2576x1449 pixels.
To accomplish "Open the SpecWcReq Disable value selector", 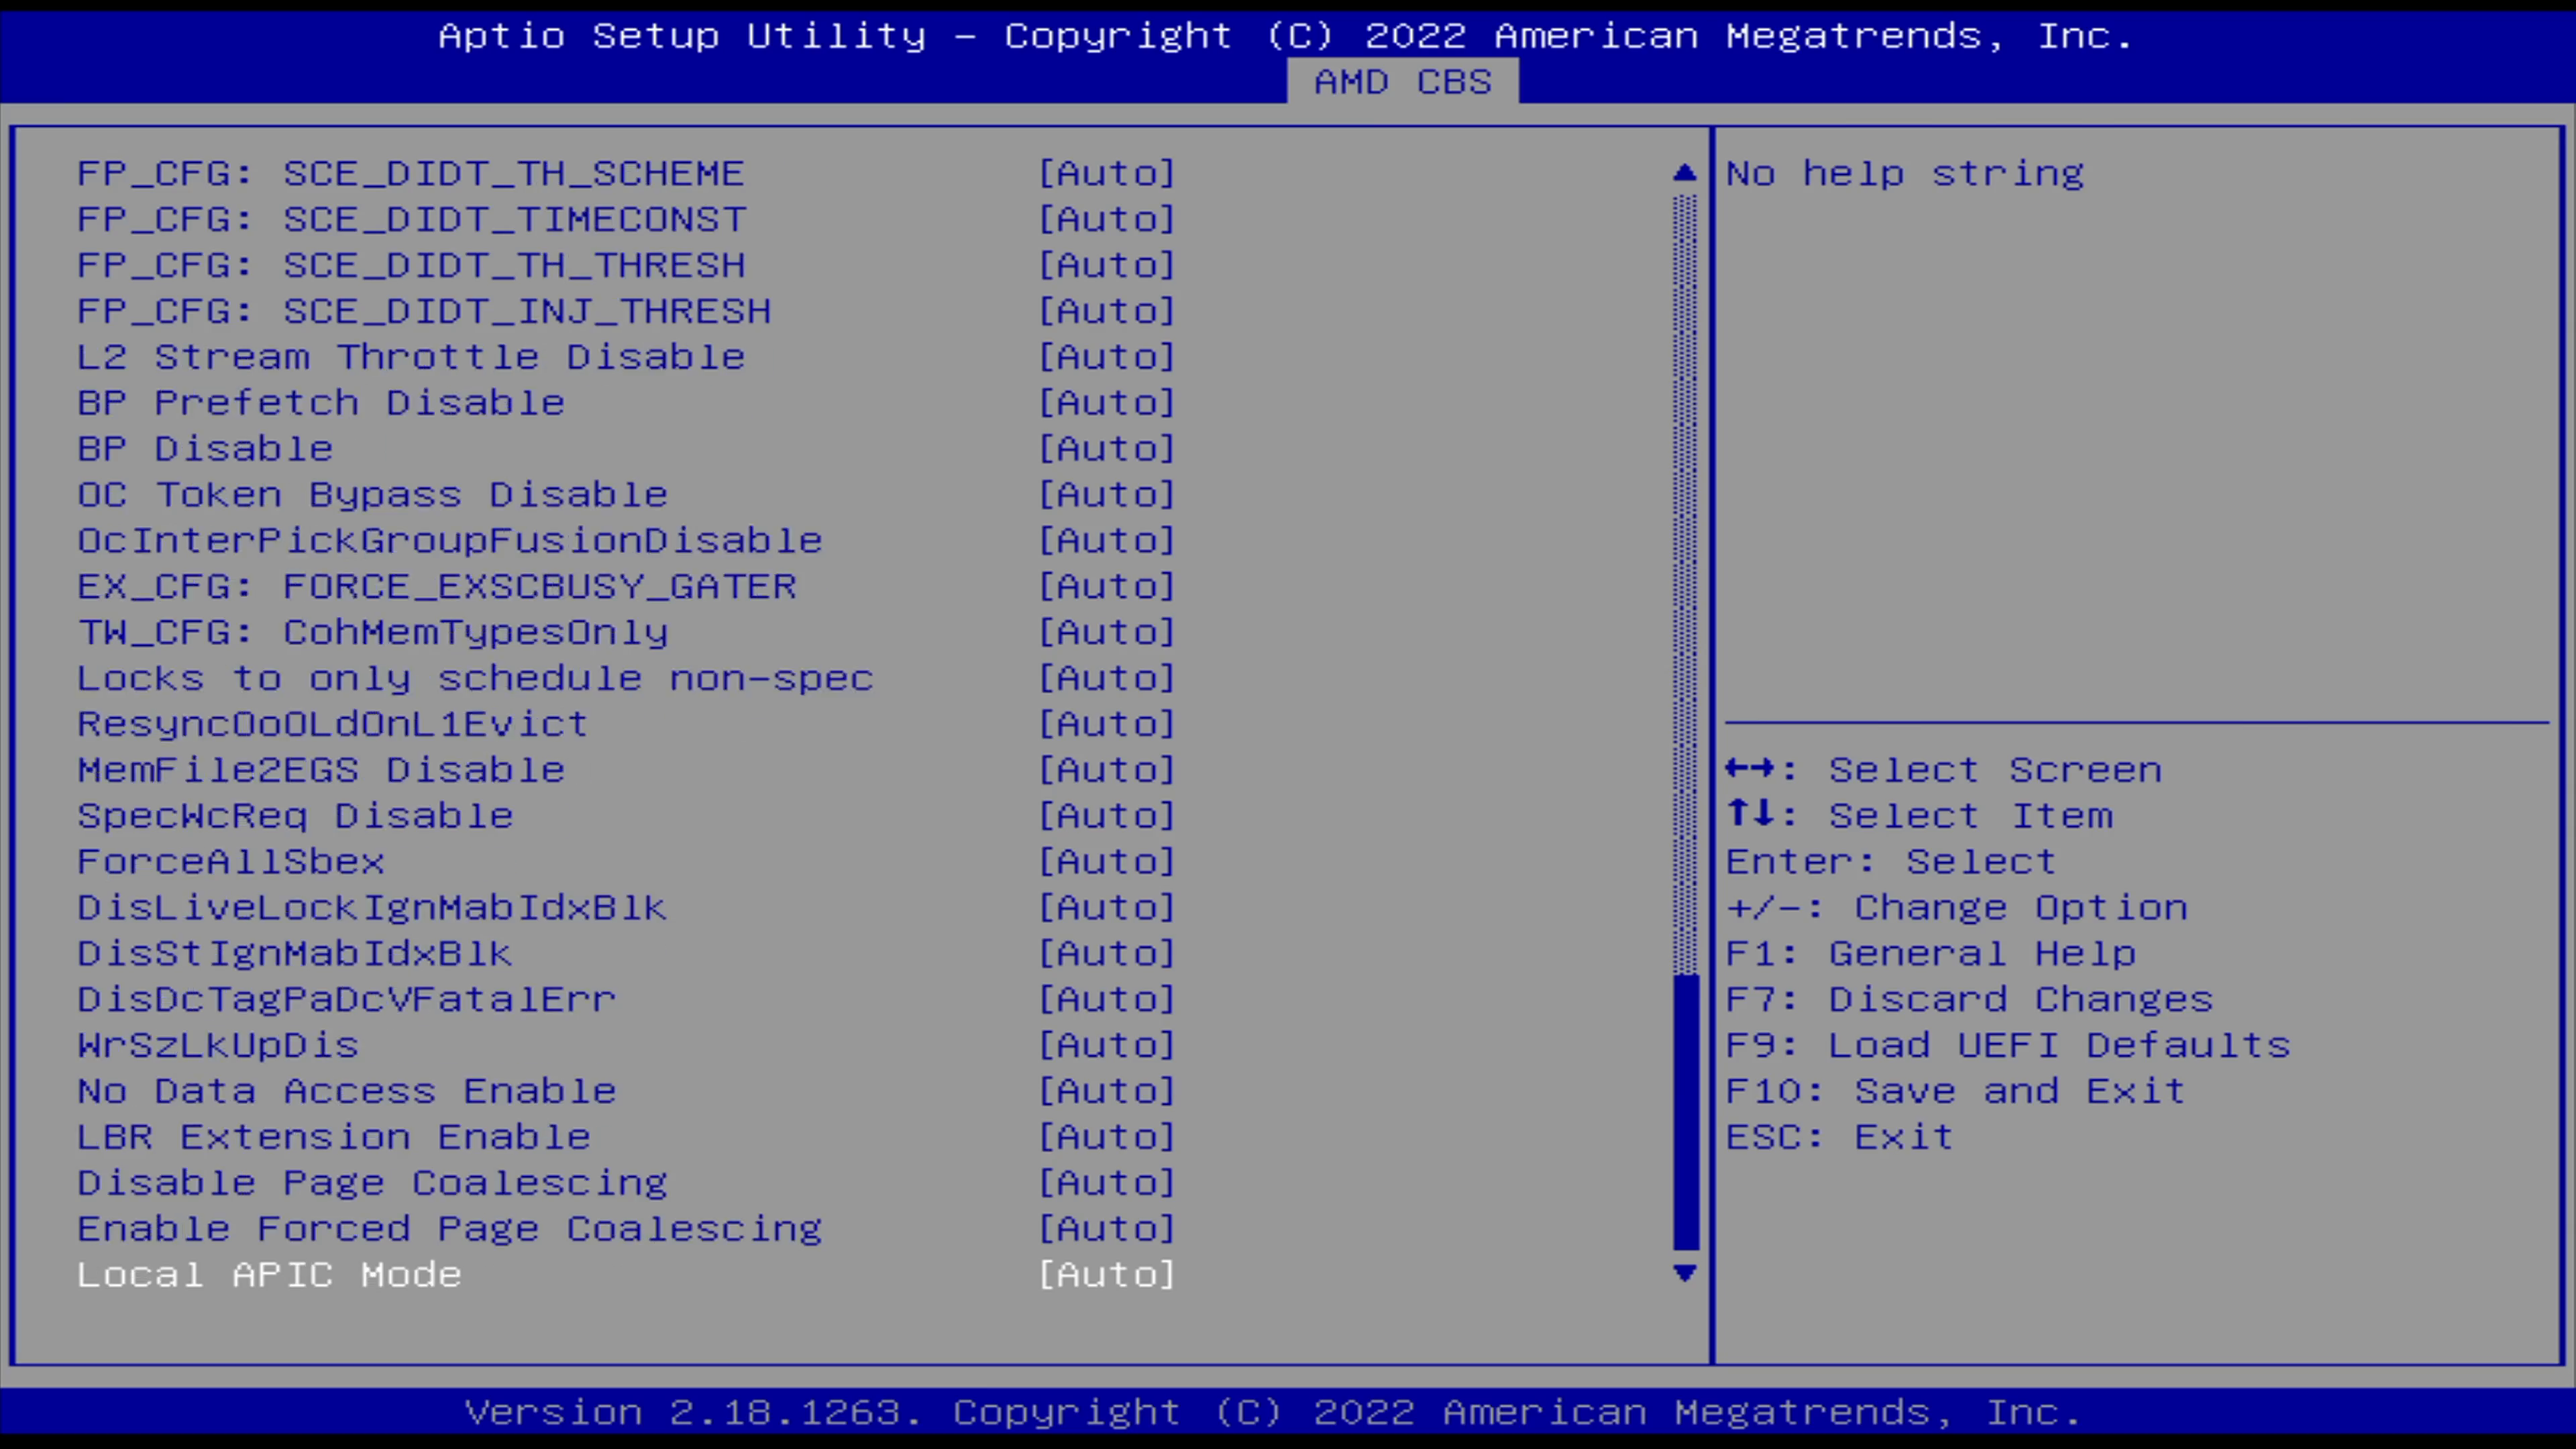I will [x=1107, y=816].
